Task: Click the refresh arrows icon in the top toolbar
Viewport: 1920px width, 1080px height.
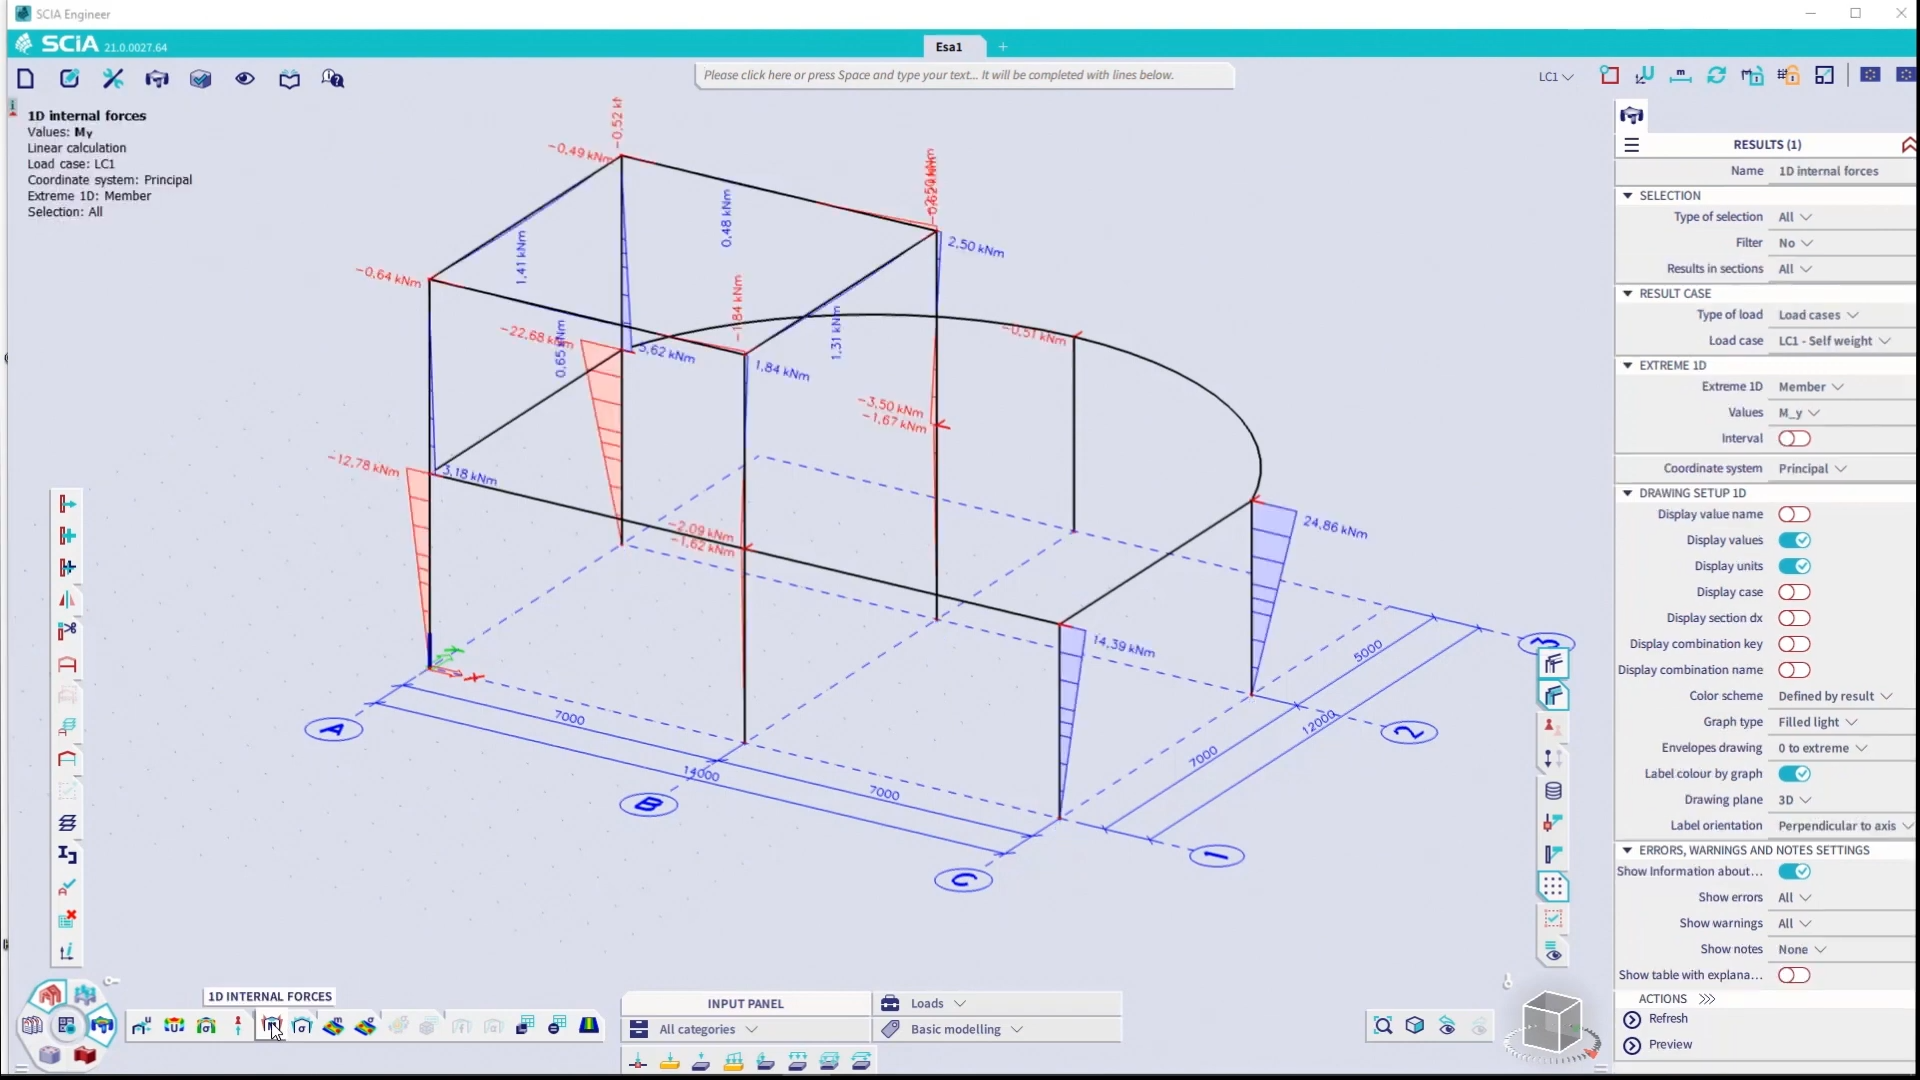Action: [1716, 75]
